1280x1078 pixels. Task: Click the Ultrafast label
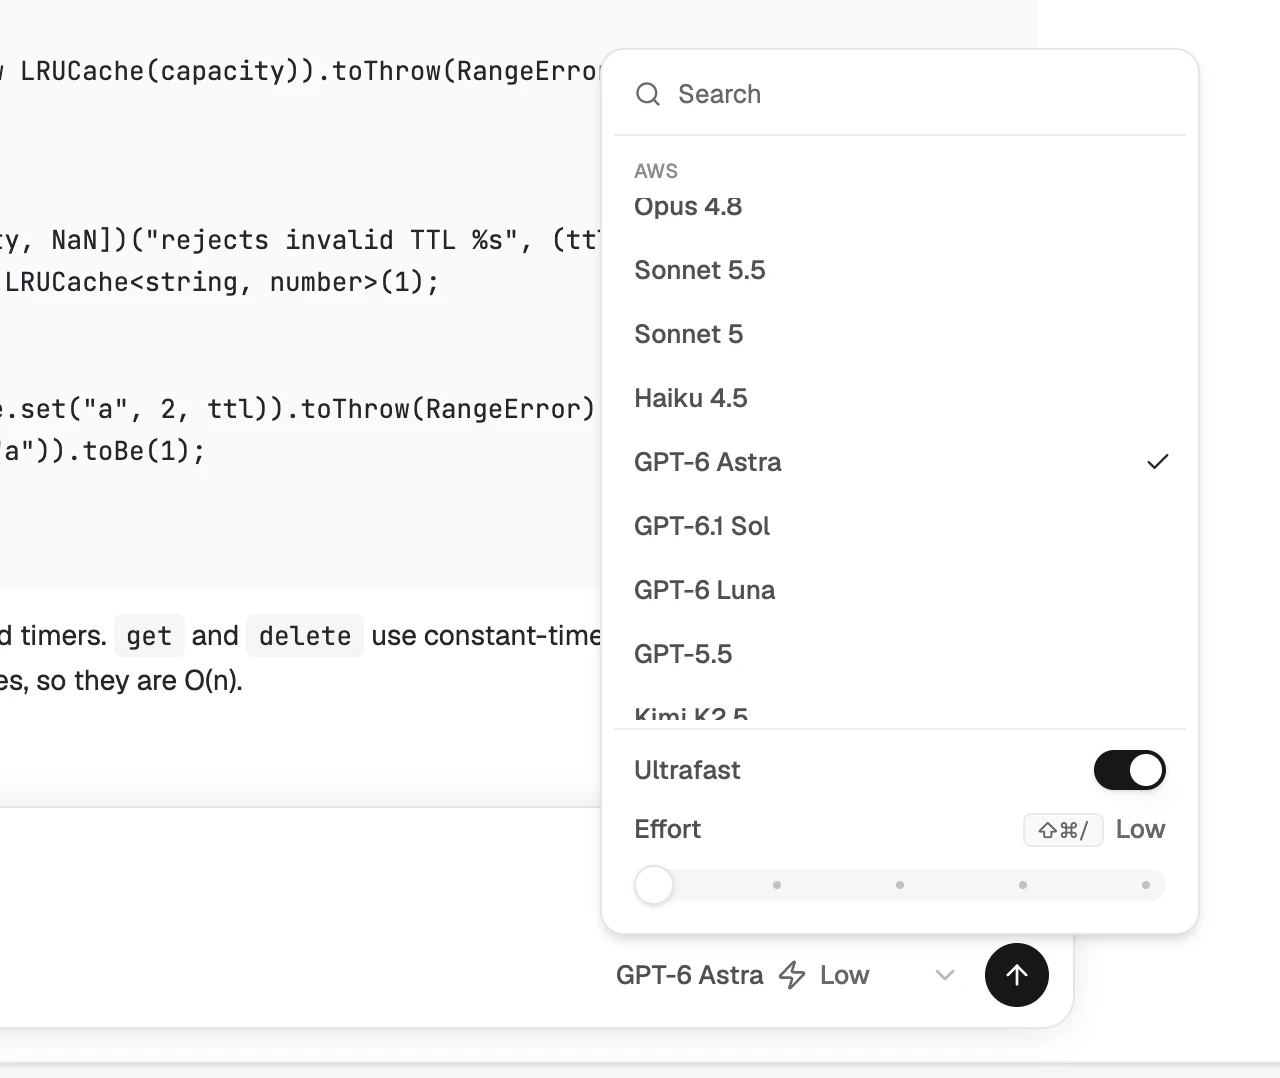click(x=687, y=770)
